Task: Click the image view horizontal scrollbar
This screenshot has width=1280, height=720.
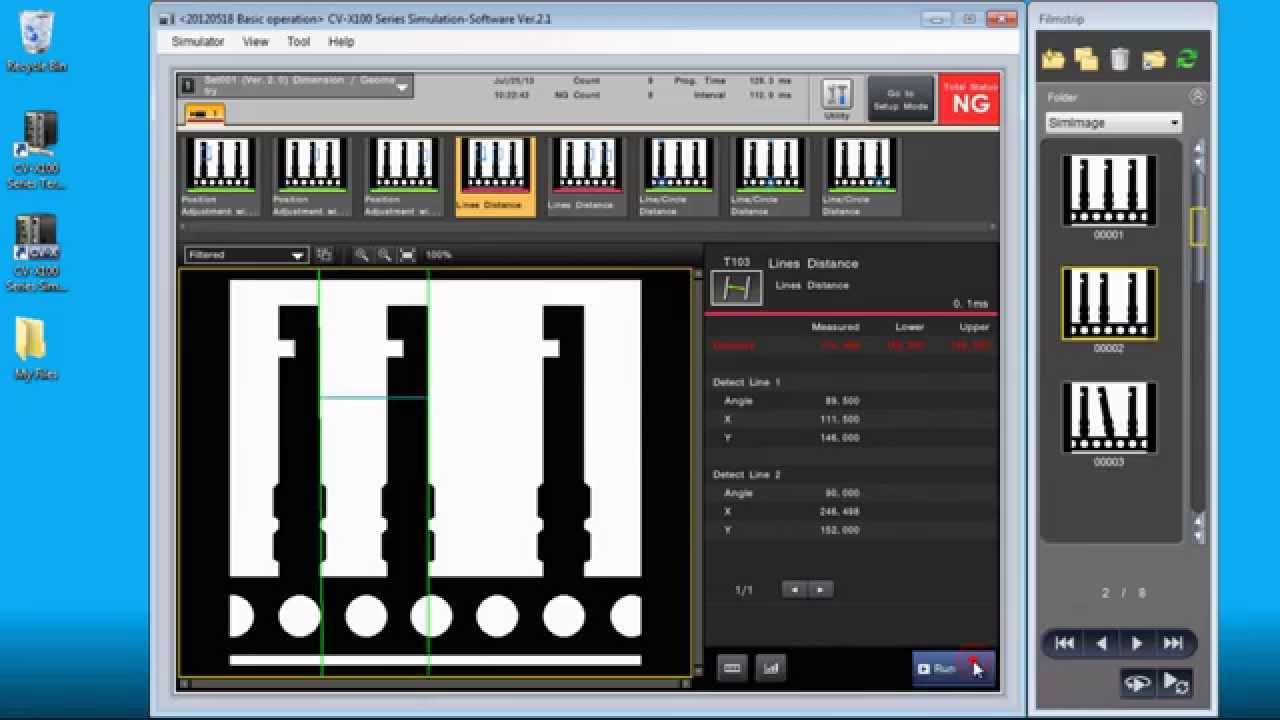Action: click(x=435, y=685)
